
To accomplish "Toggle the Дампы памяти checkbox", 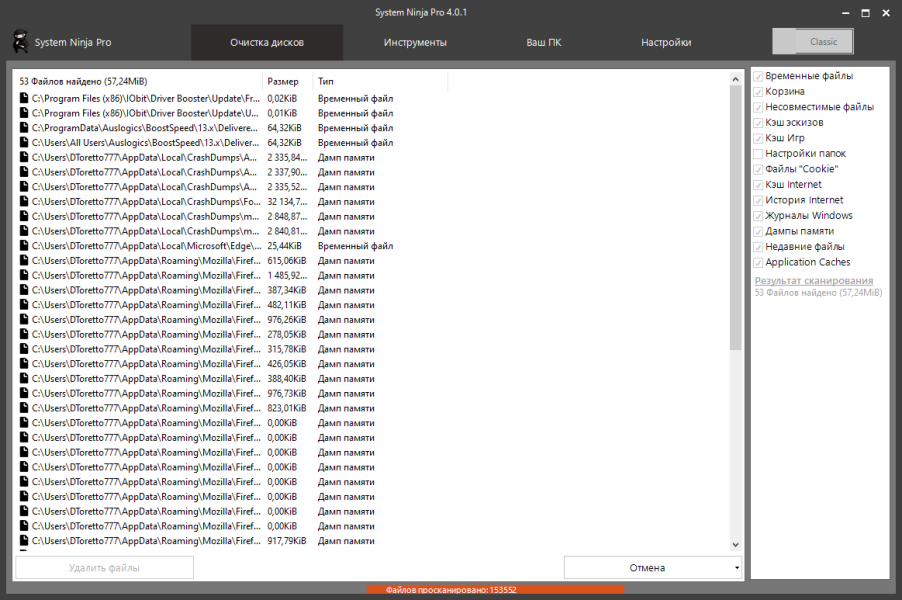I will 758,231.
